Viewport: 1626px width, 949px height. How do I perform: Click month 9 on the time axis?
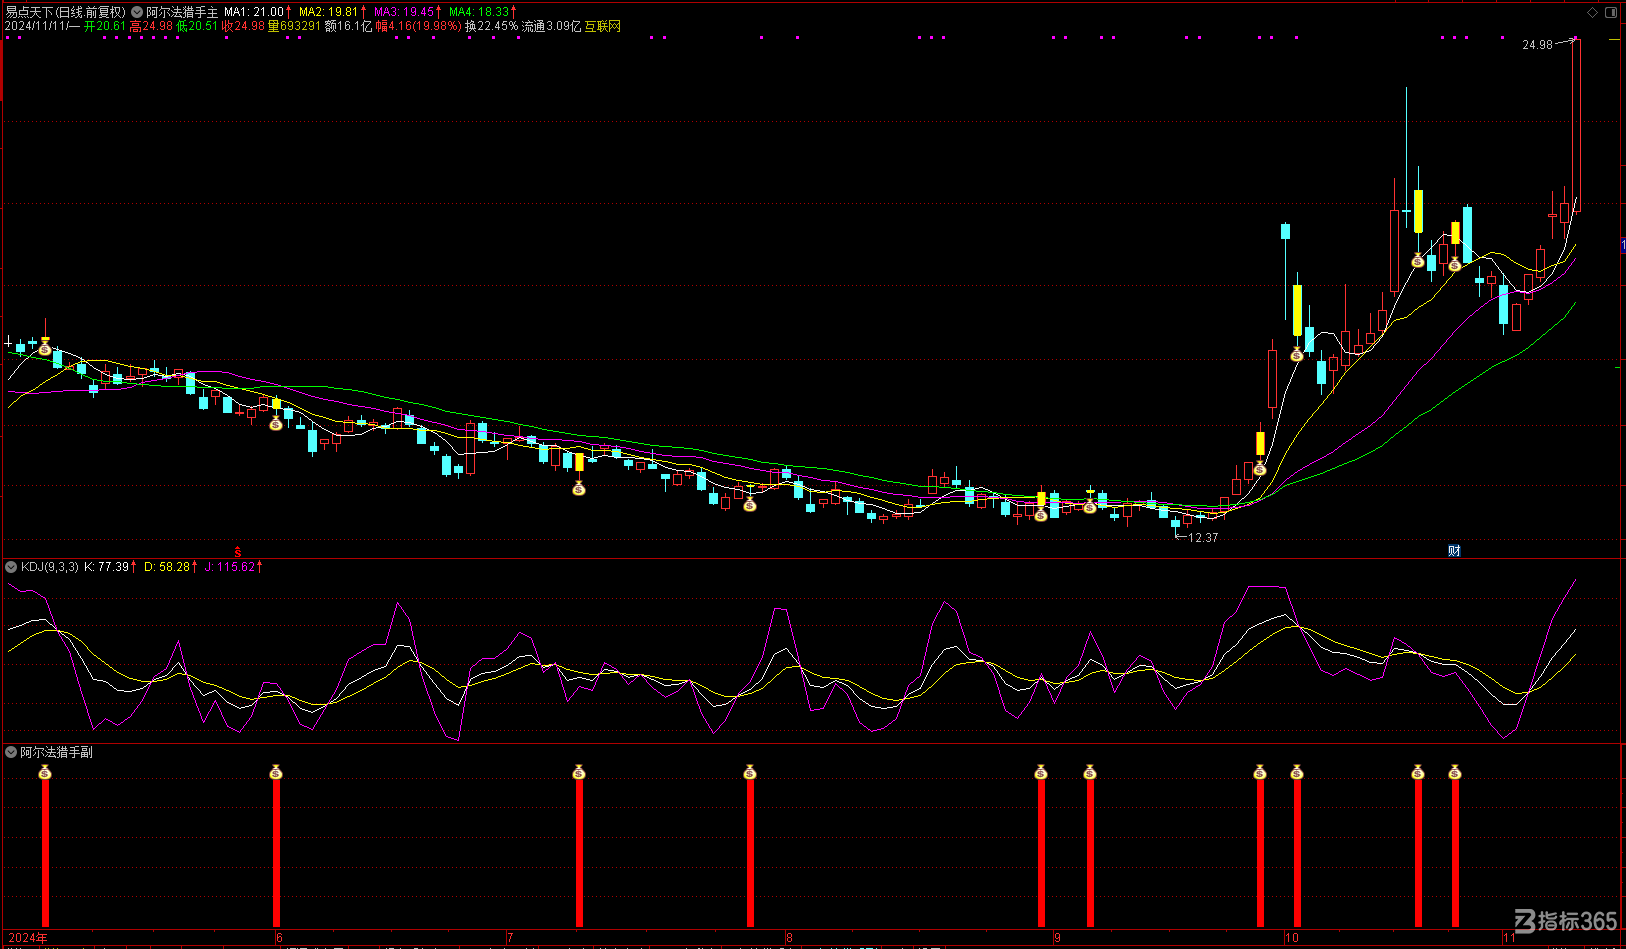coord(1057,938)
